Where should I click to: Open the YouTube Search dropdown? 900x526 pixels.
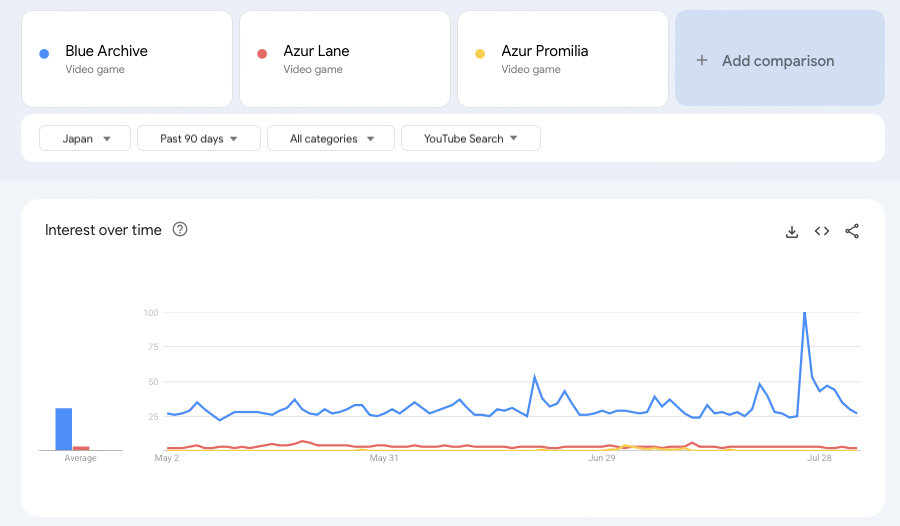point(471,138)
